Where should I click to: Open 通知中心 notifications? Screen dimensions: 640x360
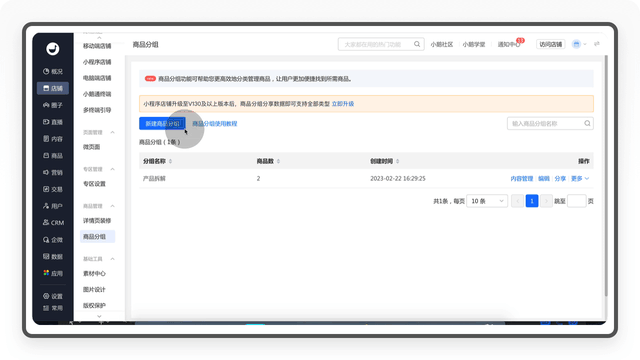[x=509, y=44]
